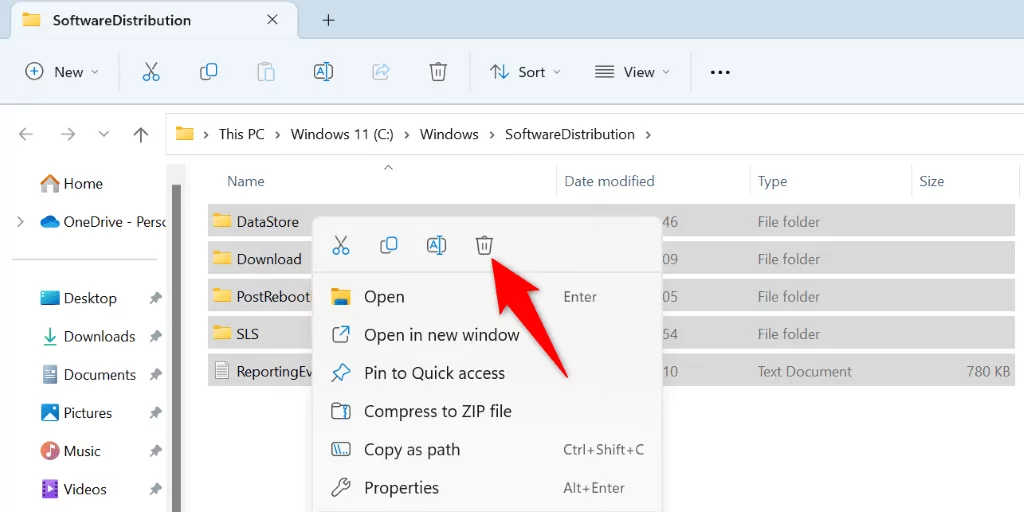The width and height of the screenshot is (1024, 512).
Task: Open a new tab with plus button
Action: click(328, 20)
